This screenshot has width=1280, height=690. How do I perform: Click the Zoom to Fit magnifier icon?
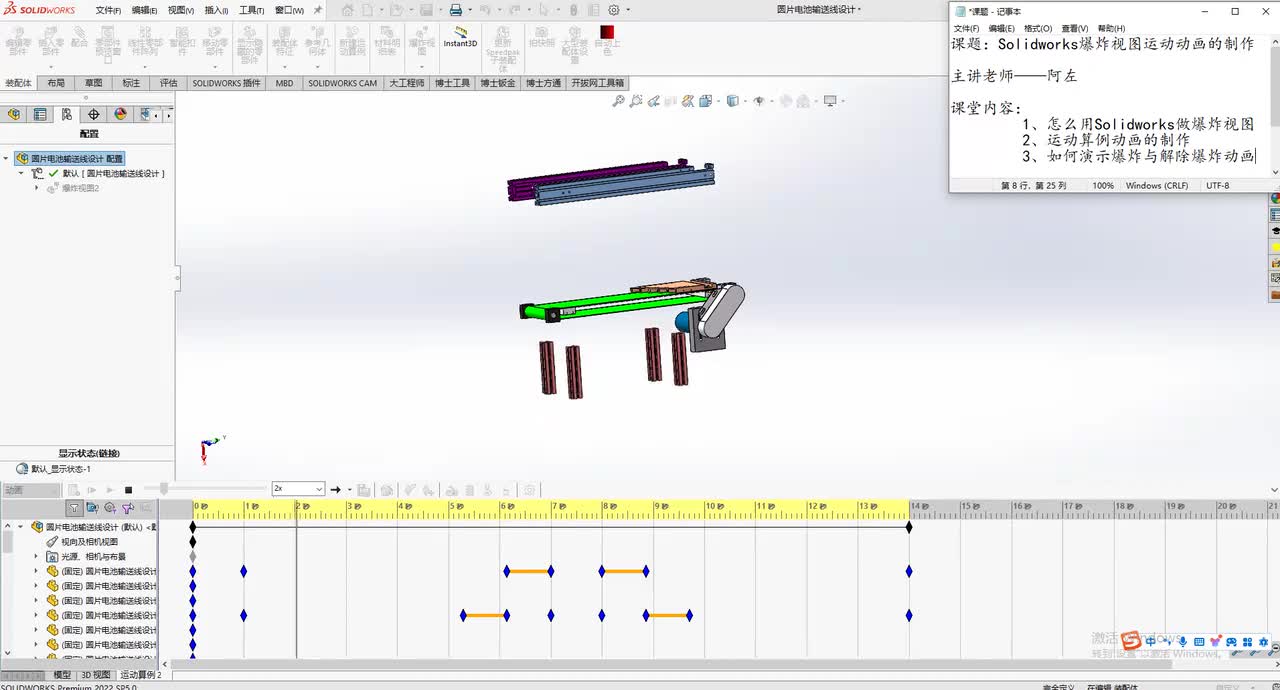[619, 101]
